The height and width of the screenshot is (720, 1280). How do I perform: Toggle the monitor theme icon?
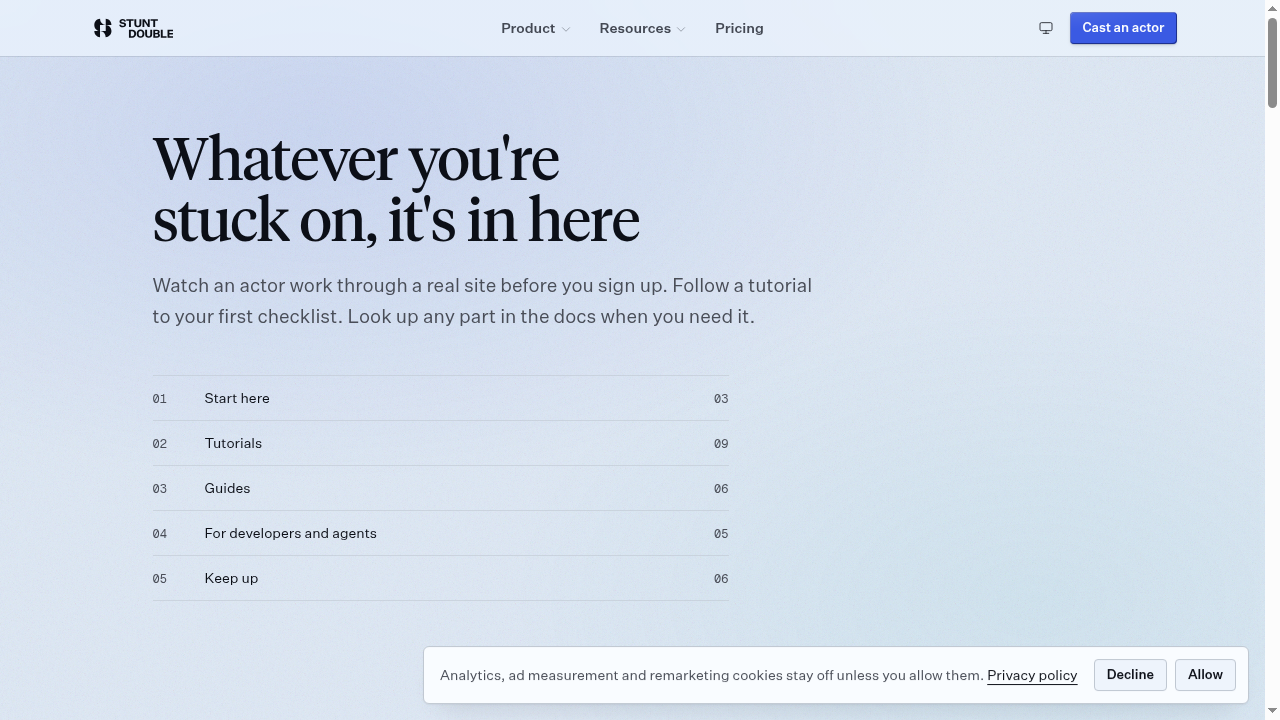click(1046, 28)
